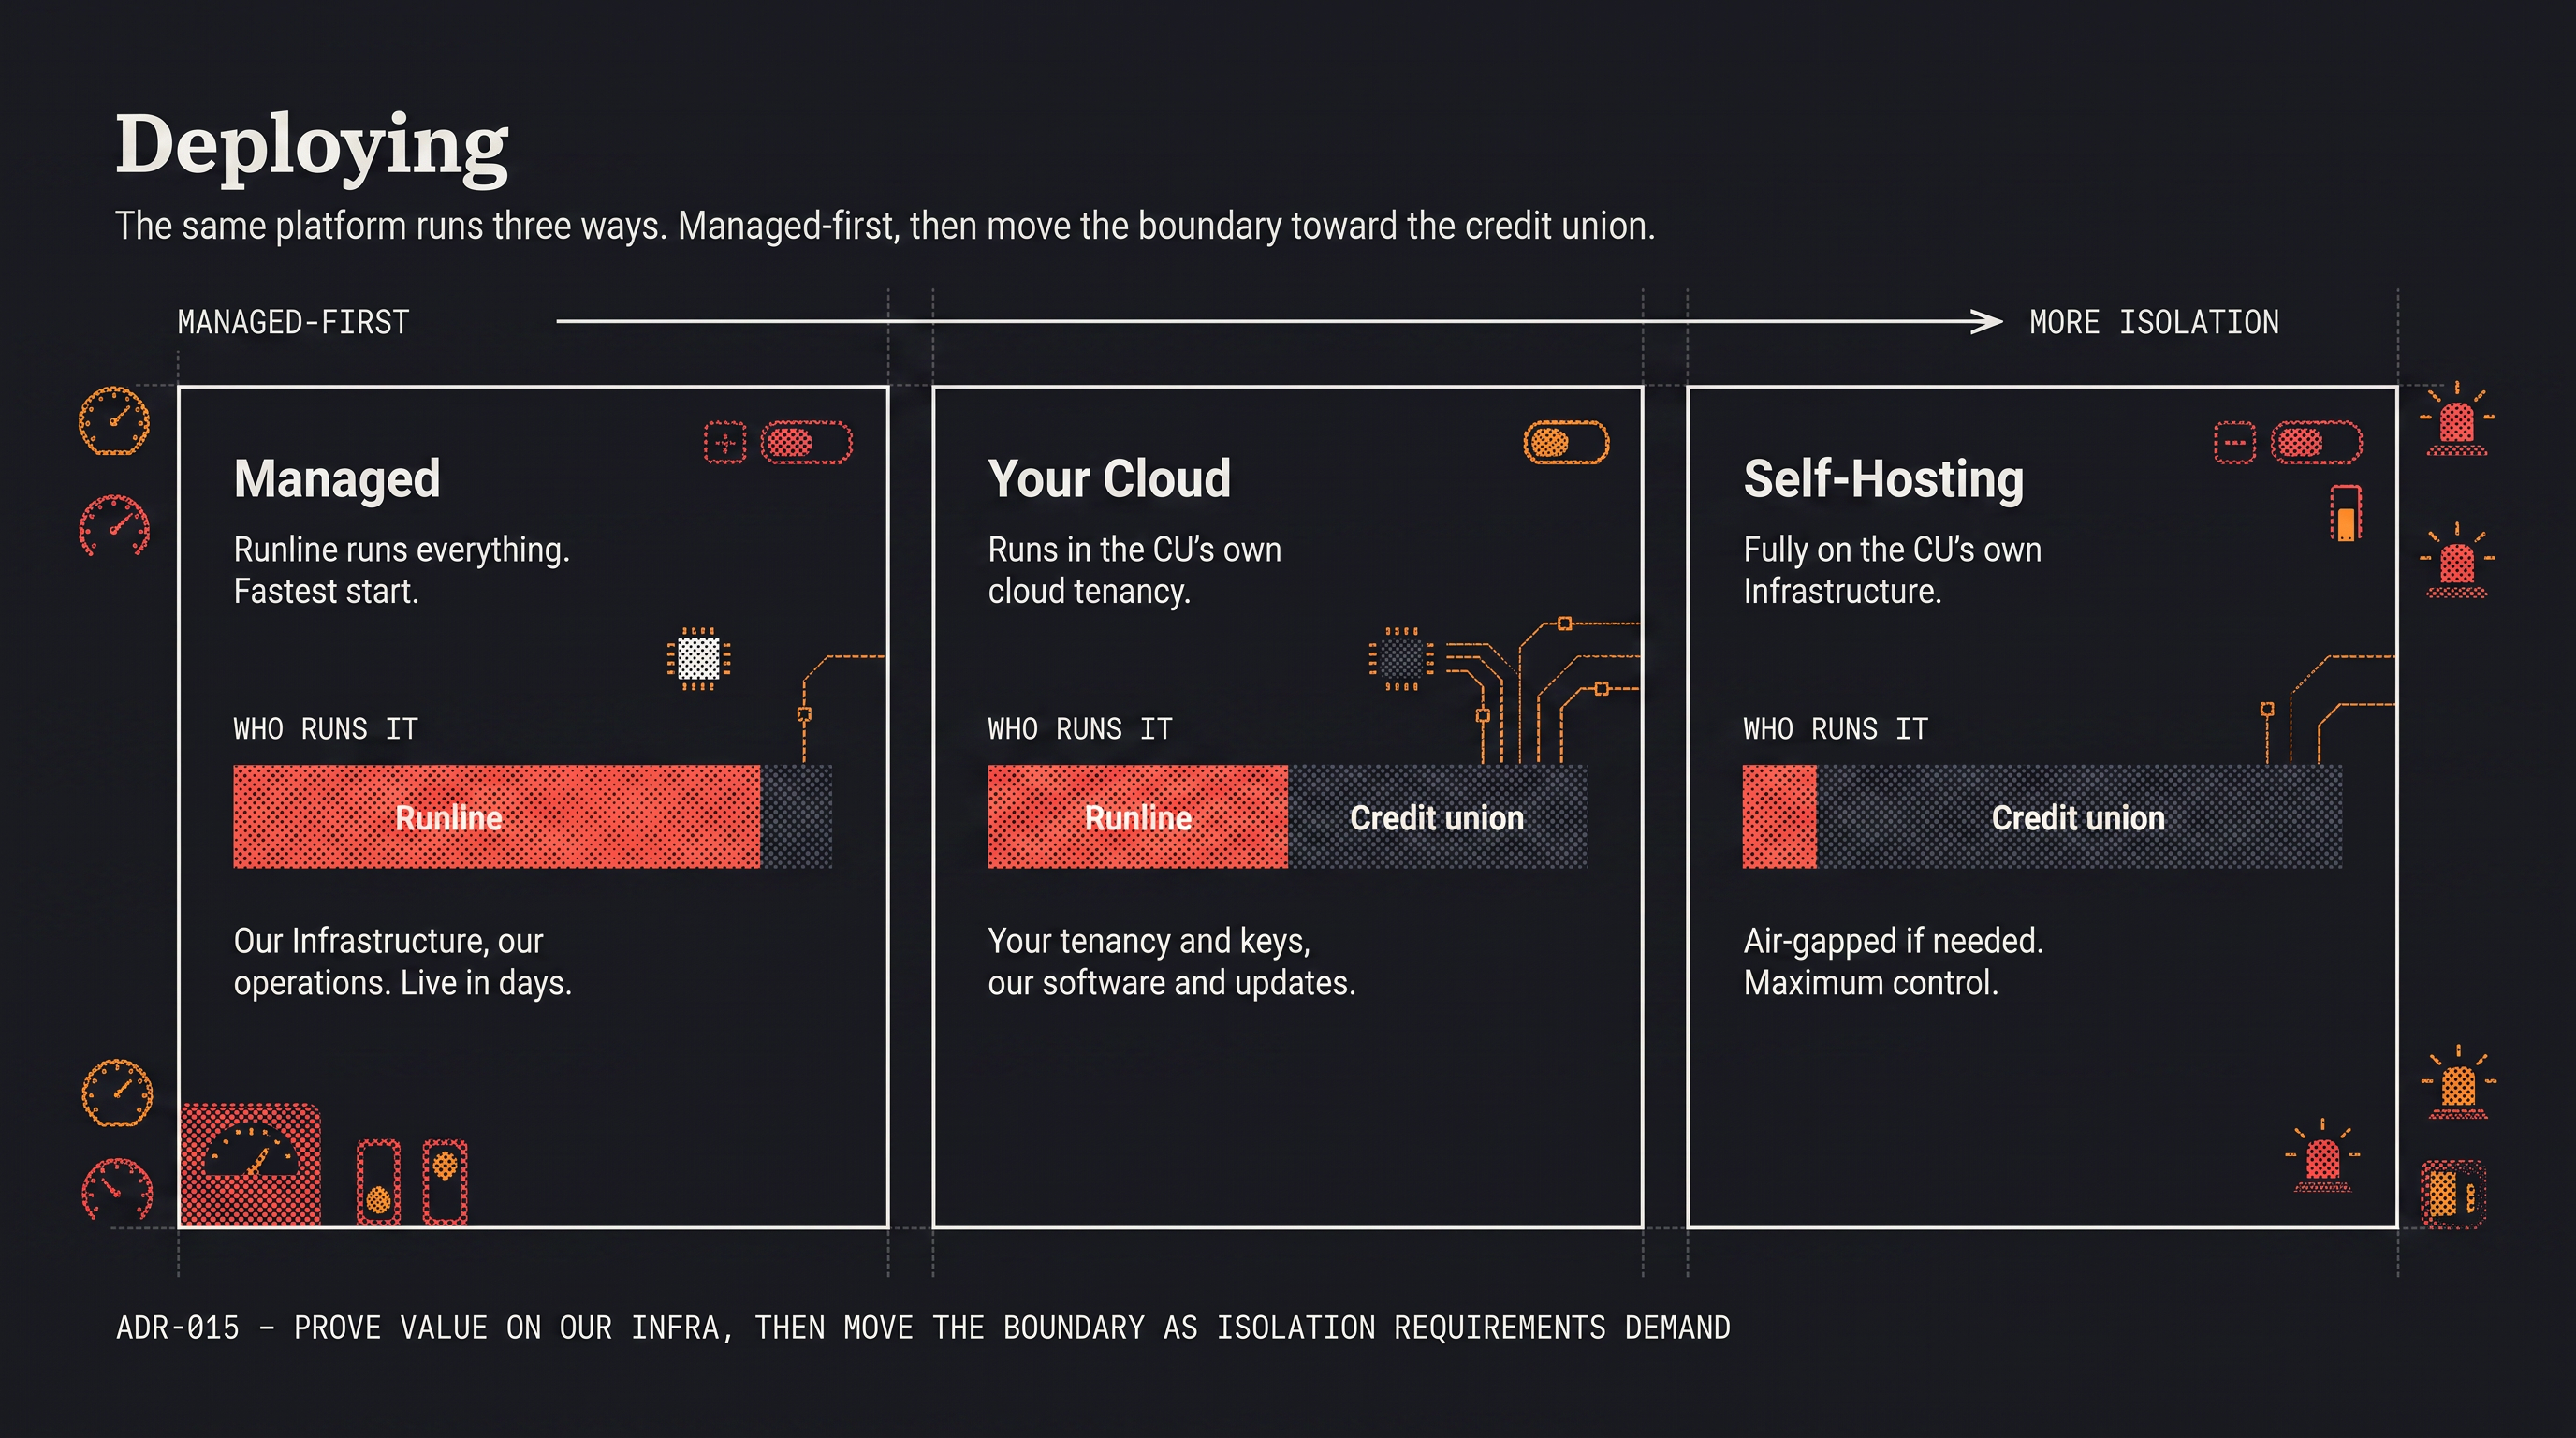Click the circuit node square in the Managed card

tap(804, 714)
